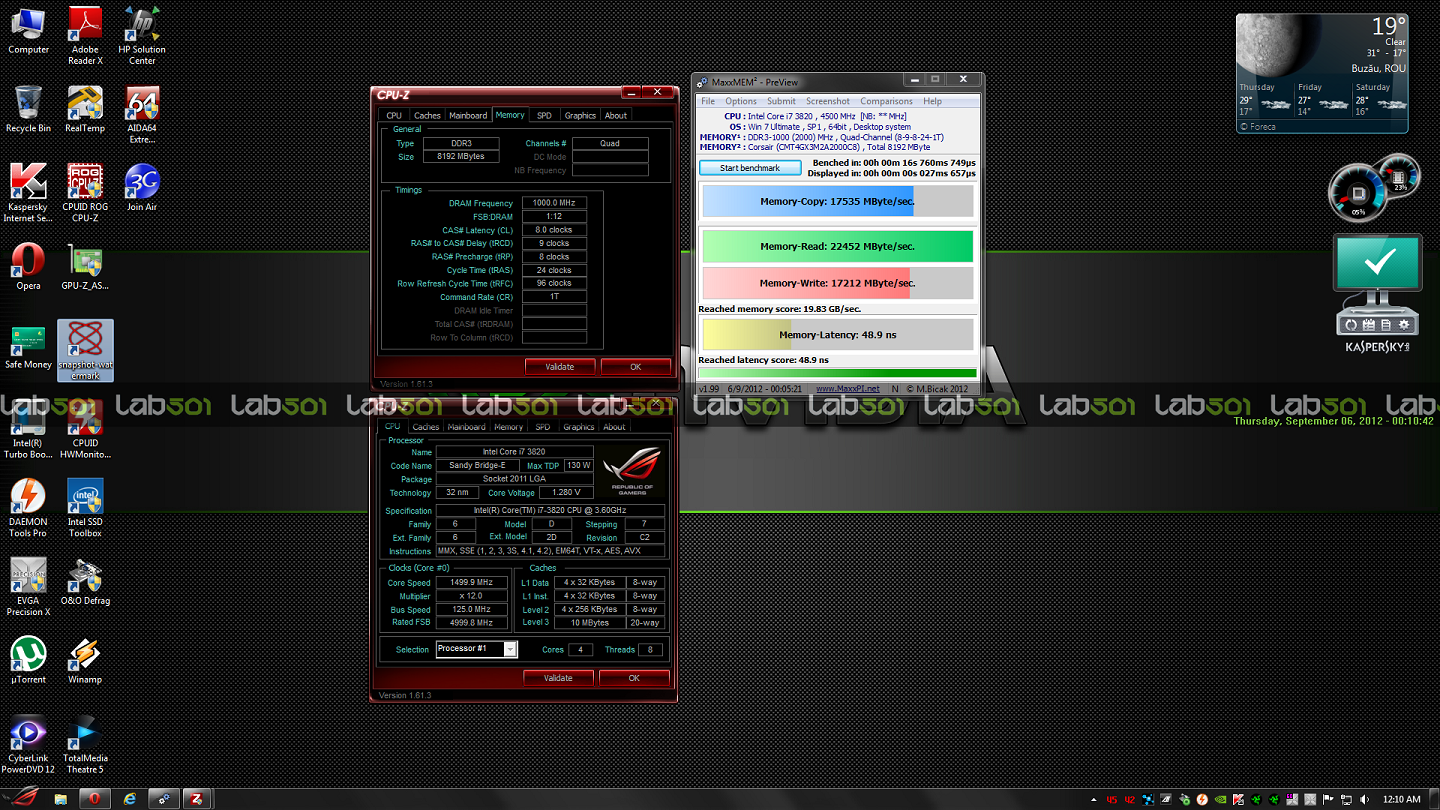Select CPUID ROG CPU-Z desktop icon

pyautogui.click(x=85, y=193)
